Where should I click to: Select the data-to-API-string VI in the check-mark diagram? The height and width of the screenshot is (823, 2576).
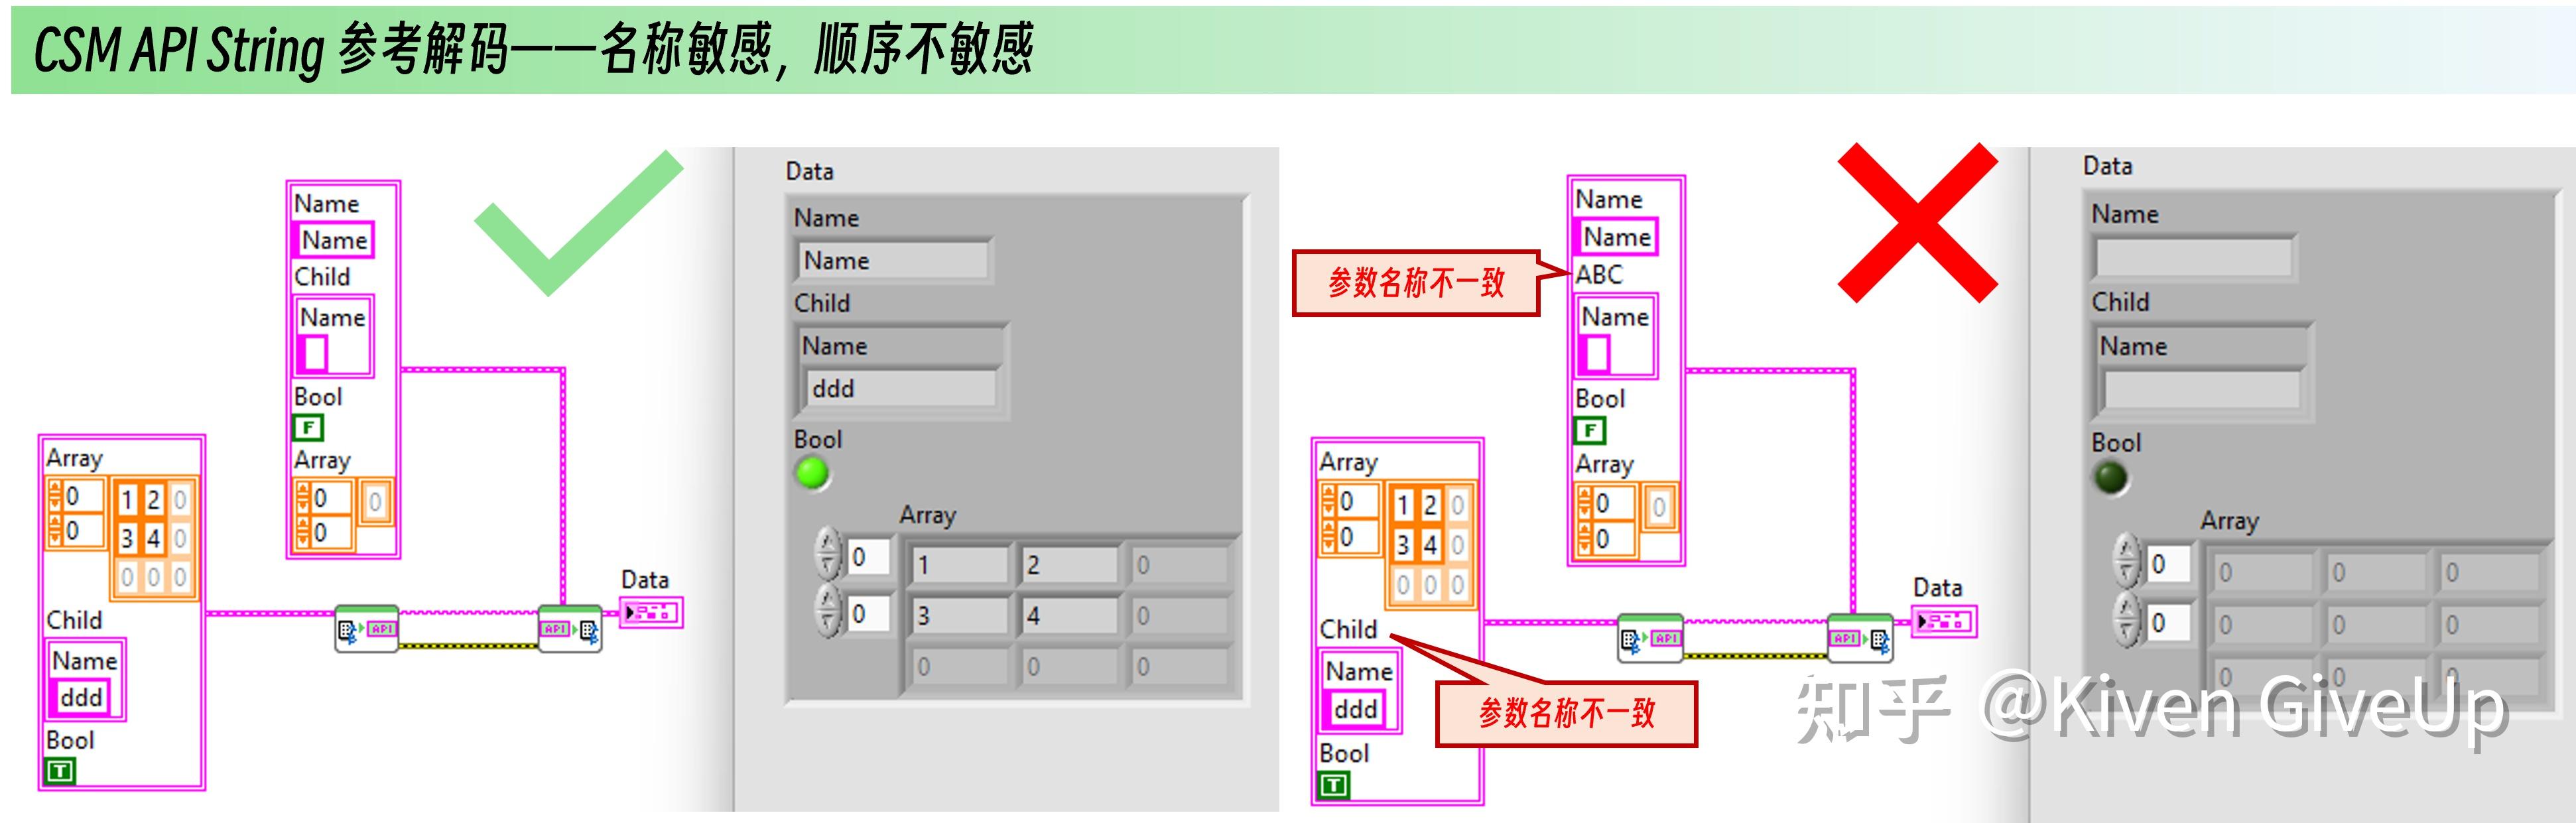(x=367, y=628)
